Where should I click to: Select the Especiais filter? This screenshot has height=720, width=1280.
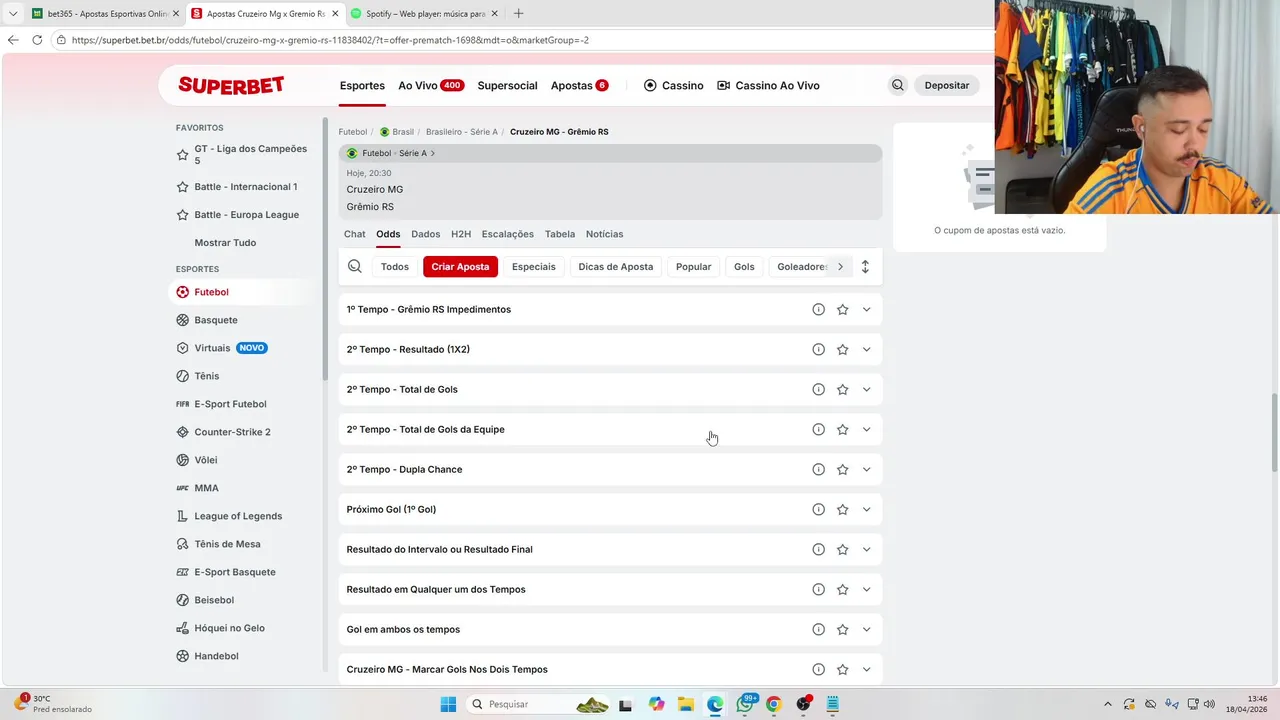pyautogui.click(x=534, y=266)
